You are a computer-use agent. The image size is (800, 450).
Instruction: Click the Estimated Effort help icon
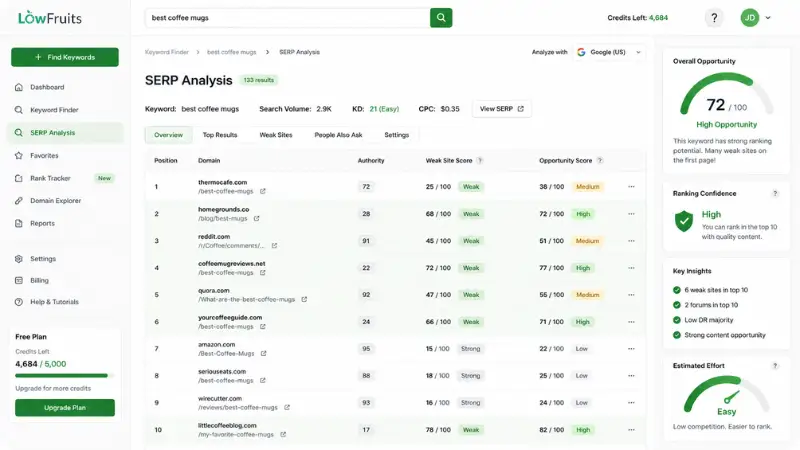(775, 366)
